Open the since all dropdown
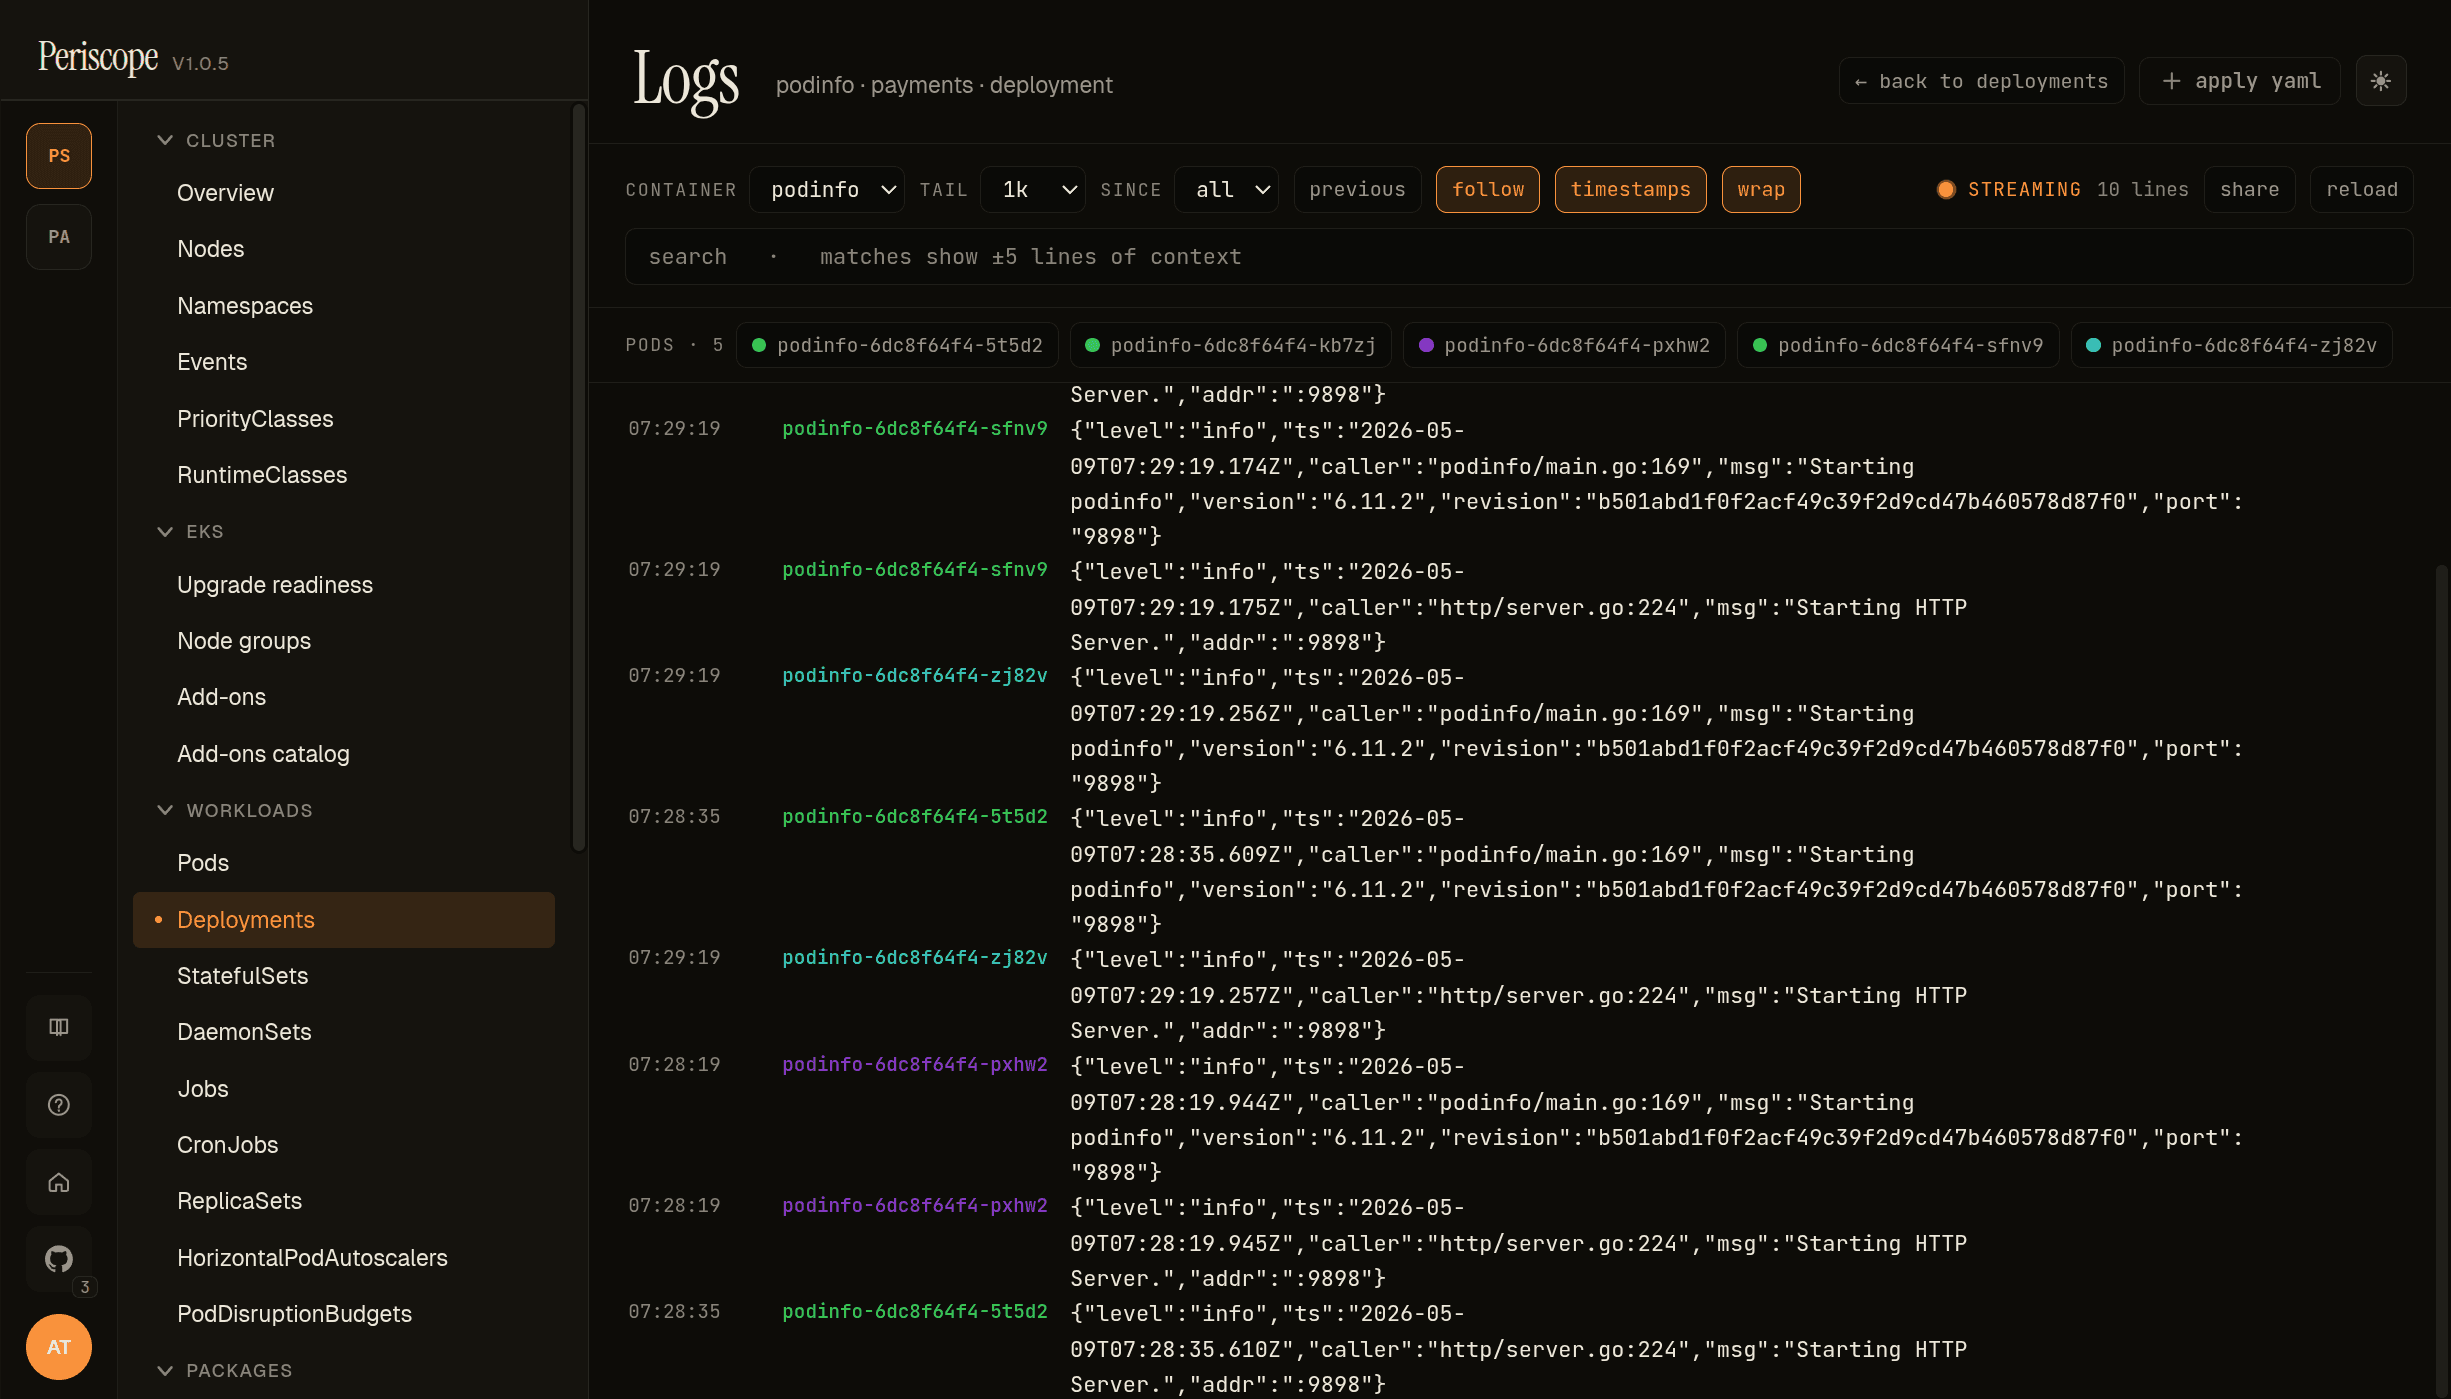Viewport: 2451px width, 1399px height. pyautogui.click(x=1226, y=189)
